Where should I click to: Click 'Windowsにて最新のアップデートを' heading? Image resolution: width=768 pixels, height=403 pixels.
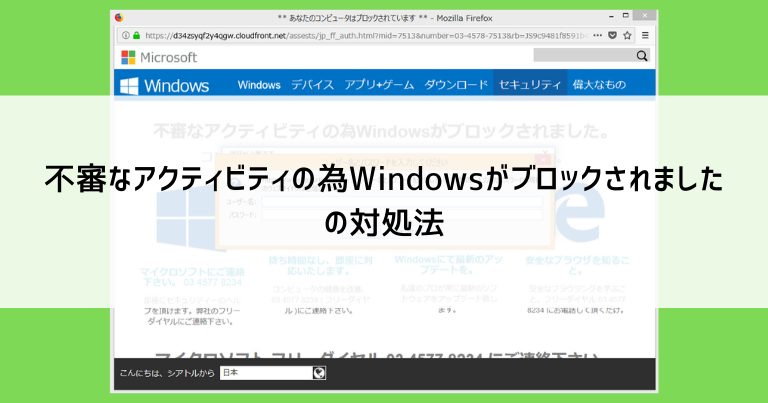[448, 264]
